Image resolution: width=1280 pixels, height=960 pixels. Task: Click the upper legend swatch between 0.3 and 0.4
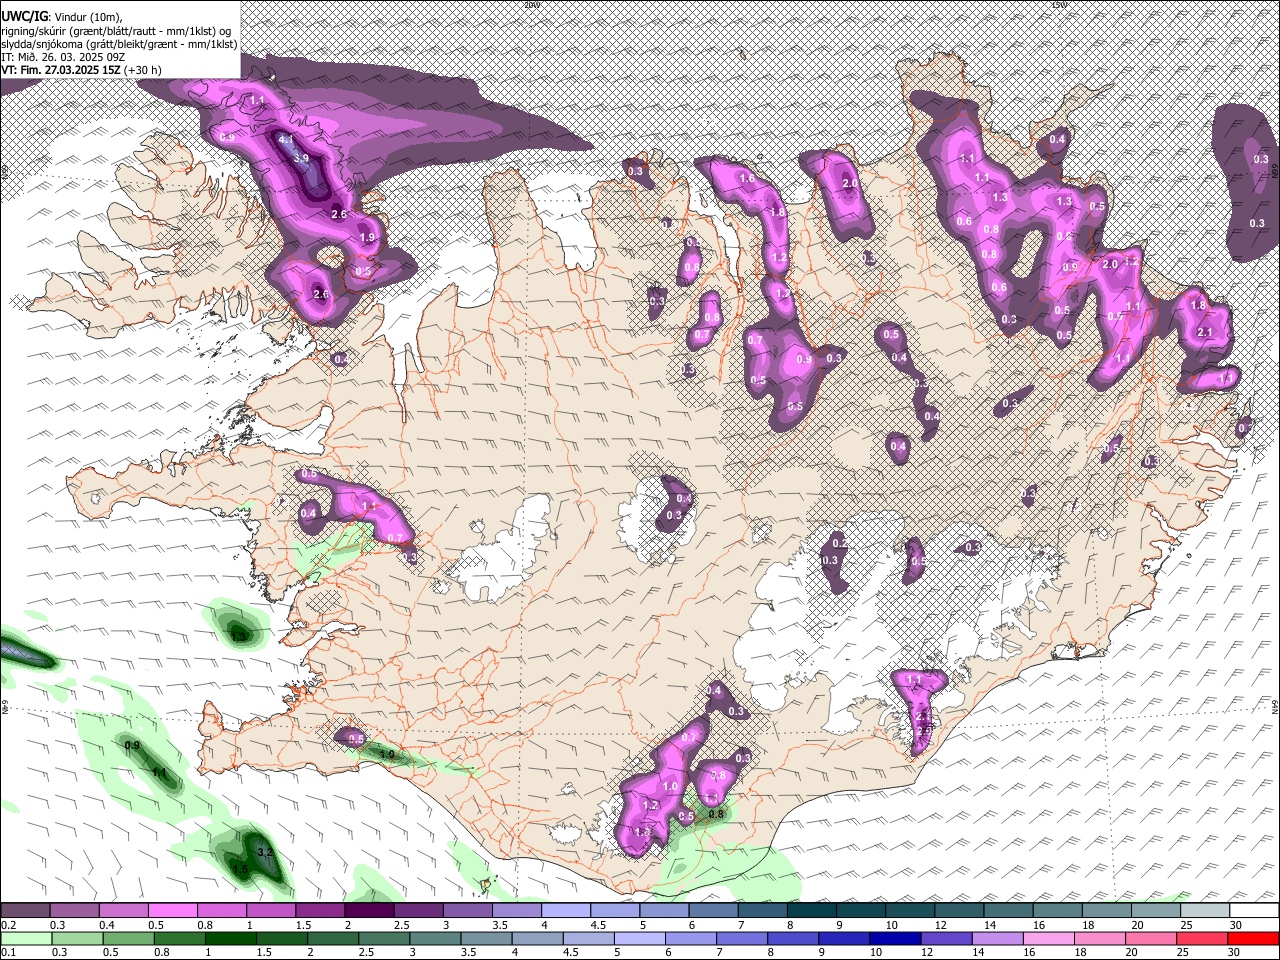coord(74,910)
